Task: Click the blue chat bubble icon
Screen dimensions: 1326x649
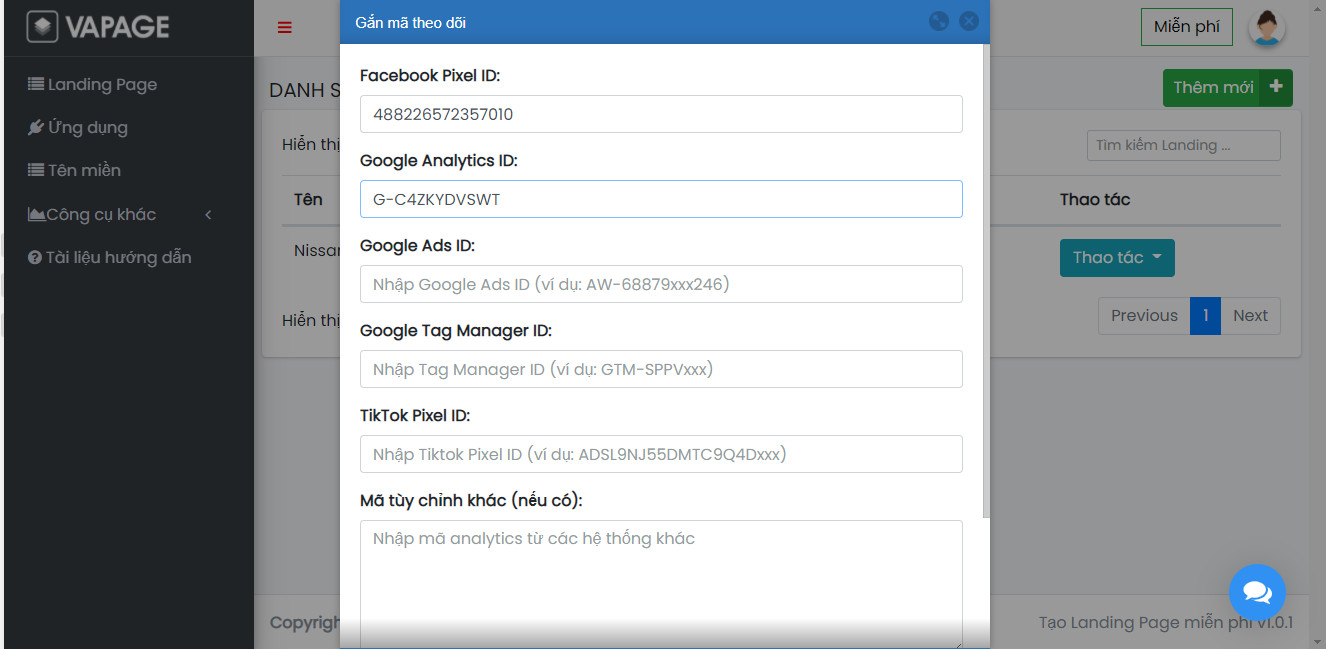Action: 1257,592
